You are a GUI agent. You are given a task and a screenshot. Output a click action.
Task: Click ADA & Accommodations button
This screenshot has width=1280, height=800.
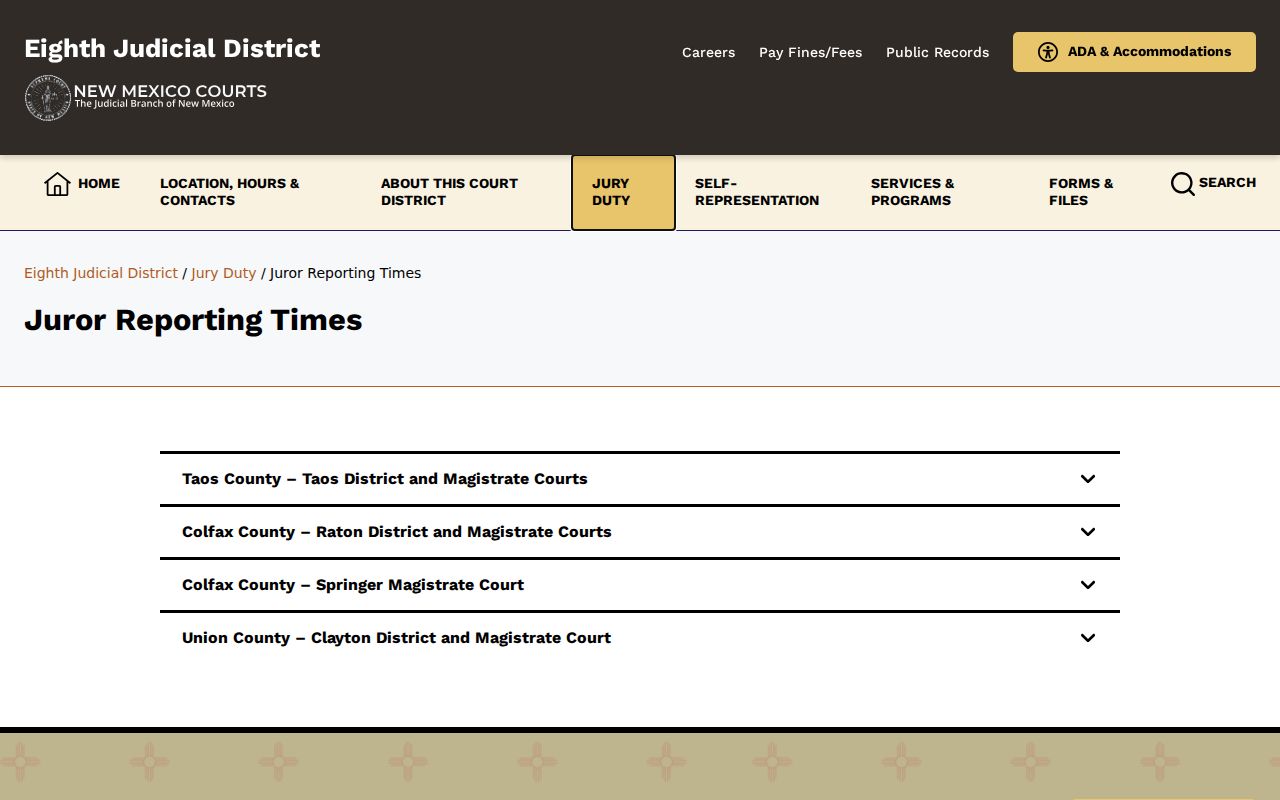[x=1134, y=52]
